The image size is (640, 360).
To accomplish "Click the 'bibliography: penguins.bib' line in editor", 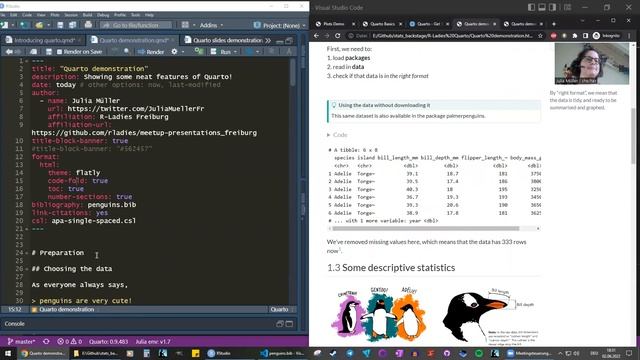I will point(84,205).
